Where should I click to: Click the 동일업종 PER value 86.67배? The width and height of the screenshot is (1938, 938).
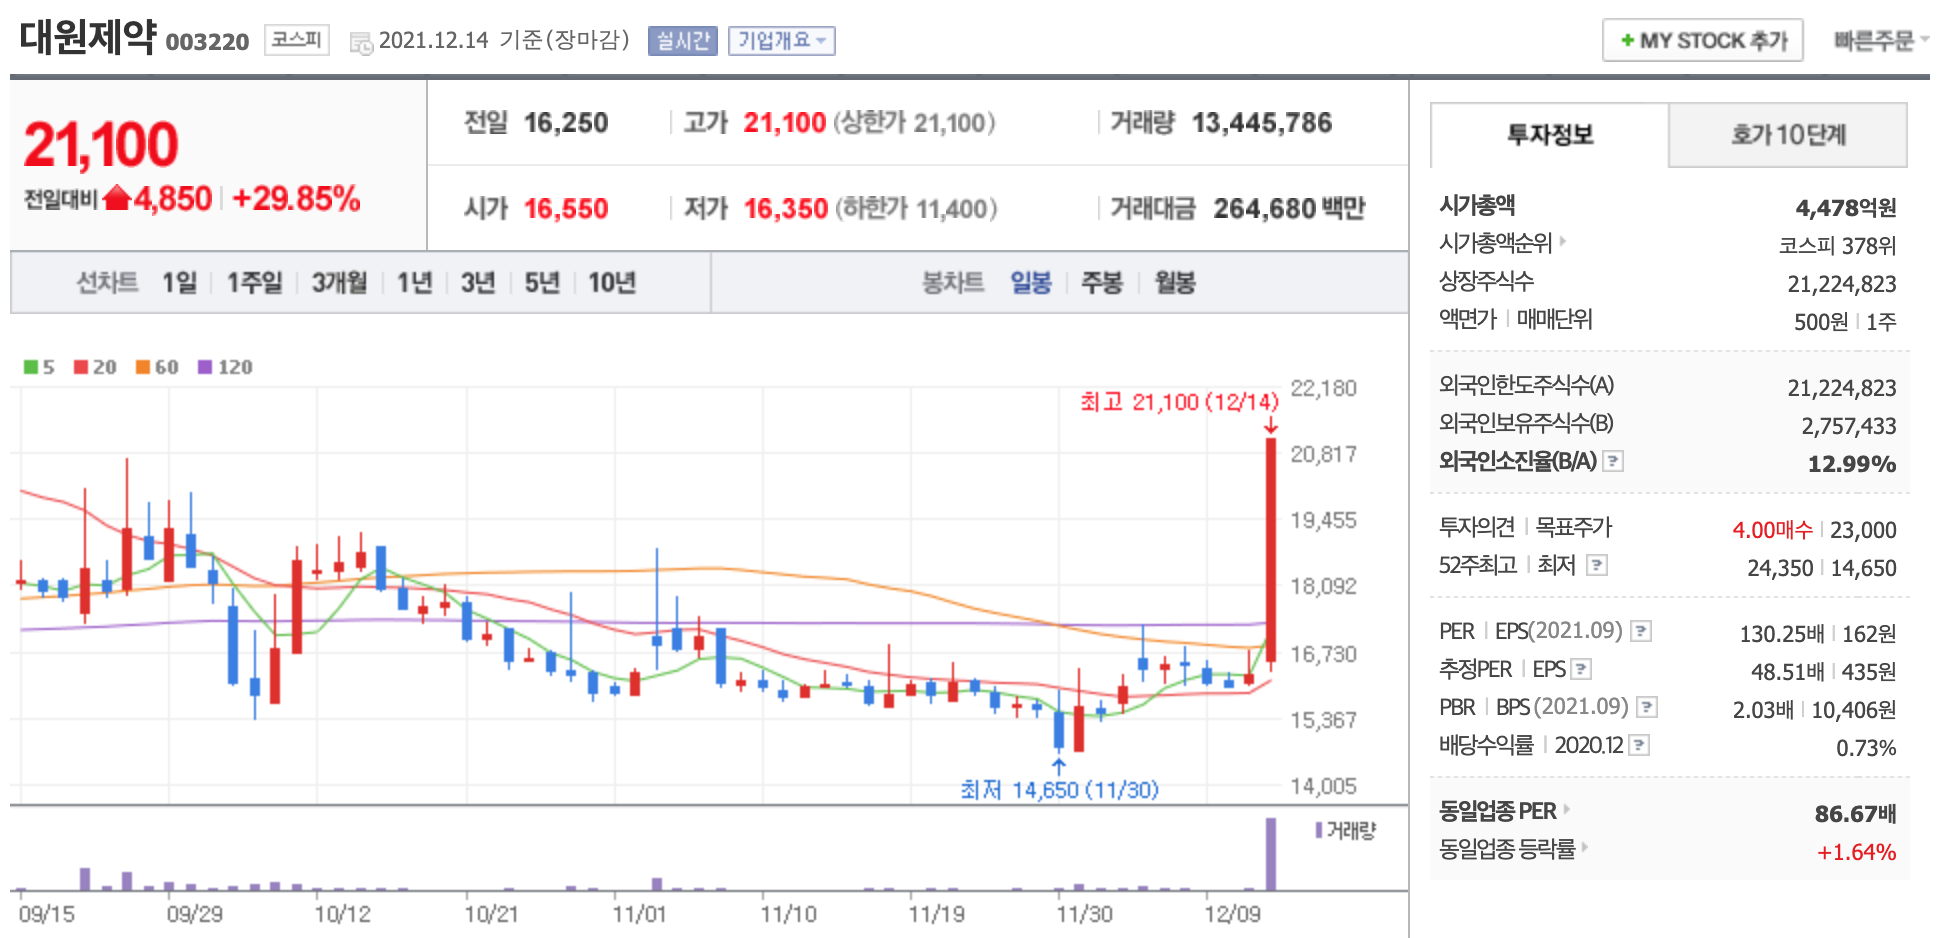click(1856, 814)
